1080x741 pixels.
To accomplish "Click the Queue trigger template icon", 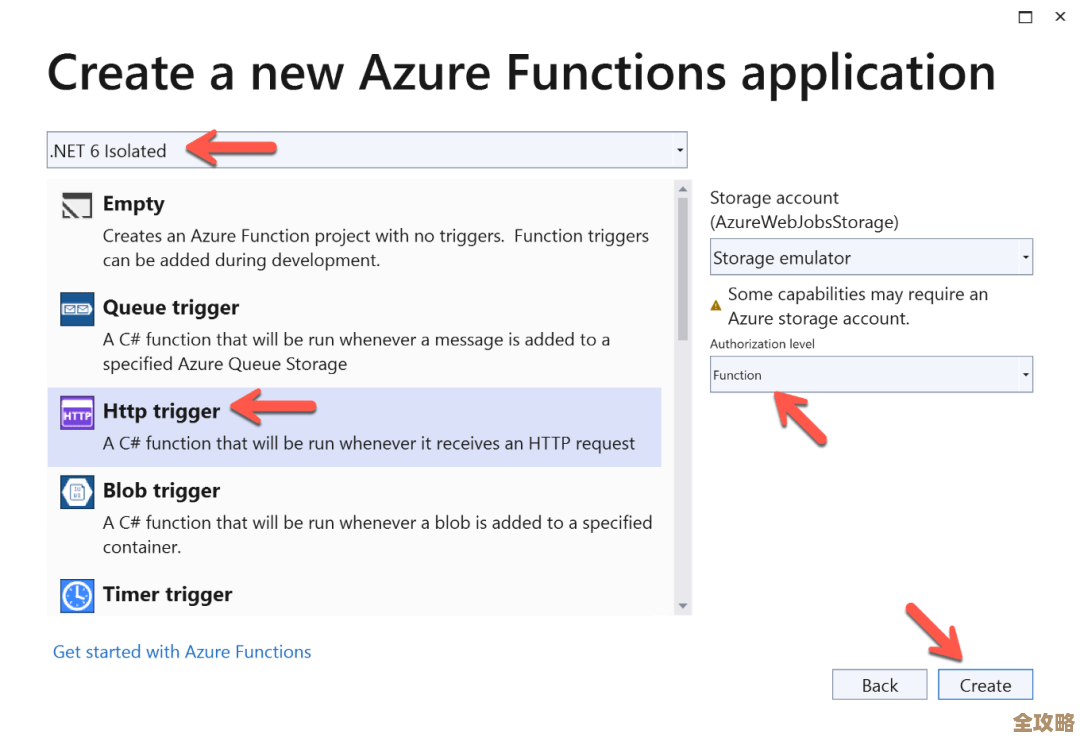I will 75,309.
